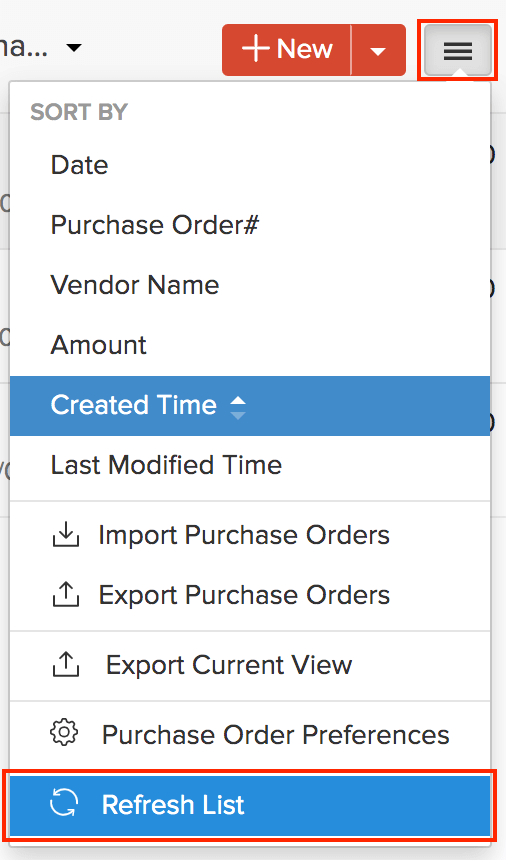This screenshot has height=860, width=506.
Task: Open the hamburger menu button
Action: [458, 50]
